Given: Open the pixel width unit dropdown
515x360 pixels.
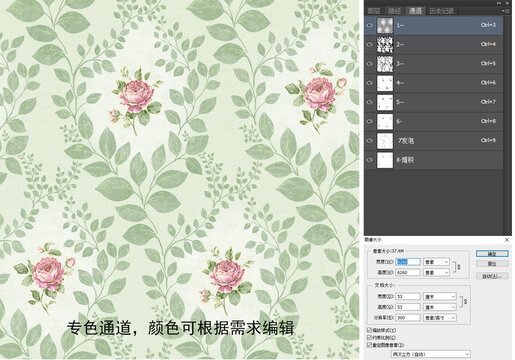Looking at the screenshot, I should 436,262.
